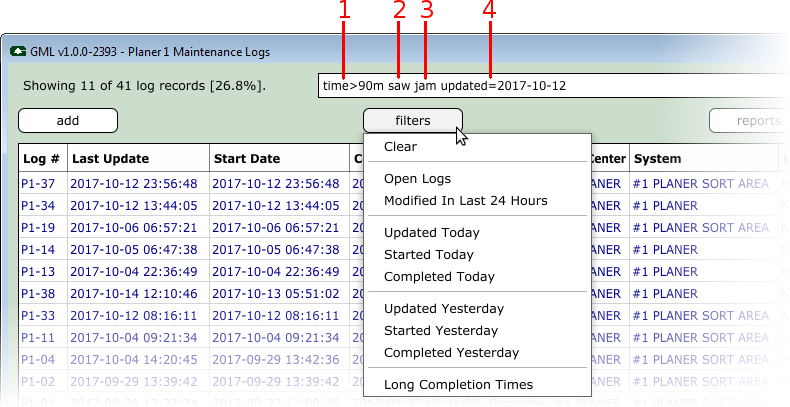Select Completed Today filter
The height and width of the screenshot is (407, 790).
439,277
